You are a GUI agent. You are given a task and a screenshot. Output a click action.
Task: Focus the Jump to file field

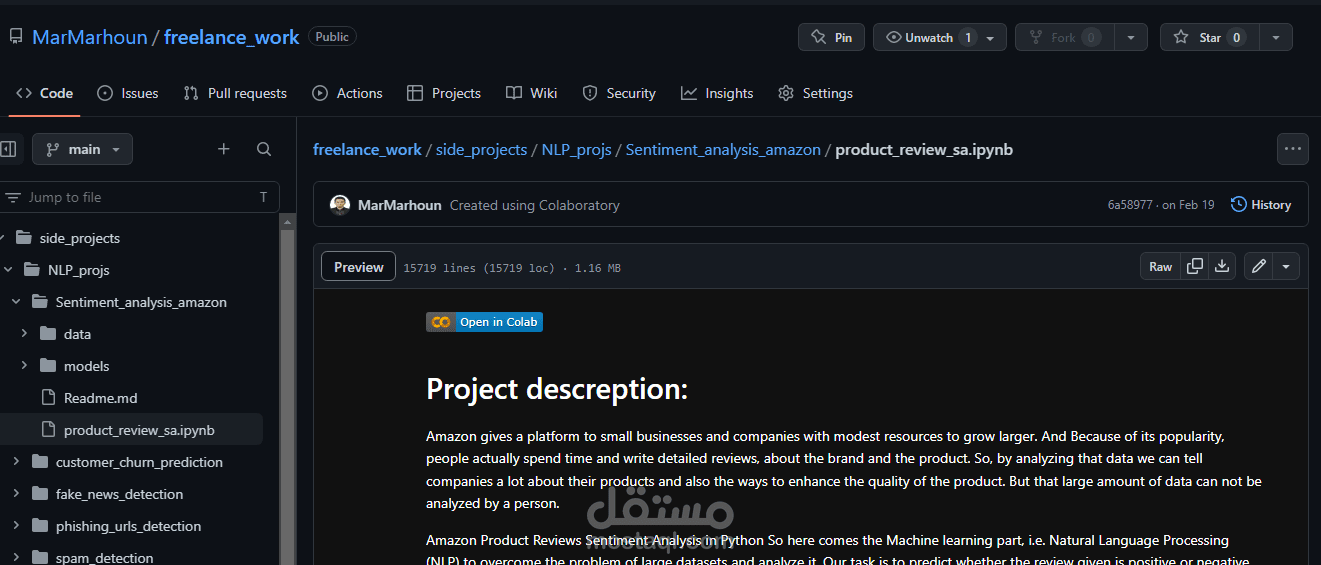[x=139, y=197]
